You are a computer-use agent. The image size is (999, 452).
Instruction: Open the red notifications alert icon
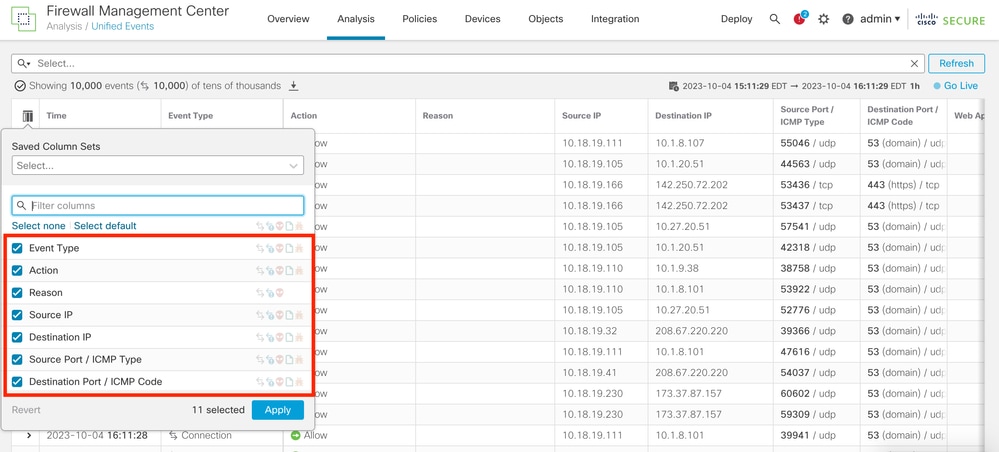[x=799, y=19]
